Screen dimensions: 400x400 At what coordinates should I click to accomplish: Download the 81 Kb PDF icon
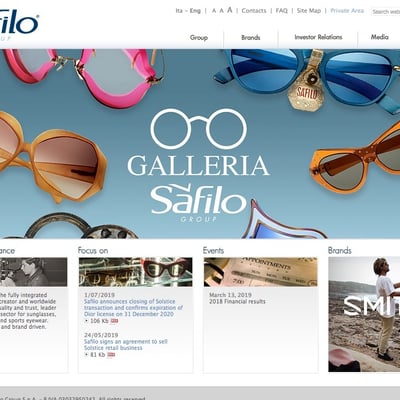(111, 355)
